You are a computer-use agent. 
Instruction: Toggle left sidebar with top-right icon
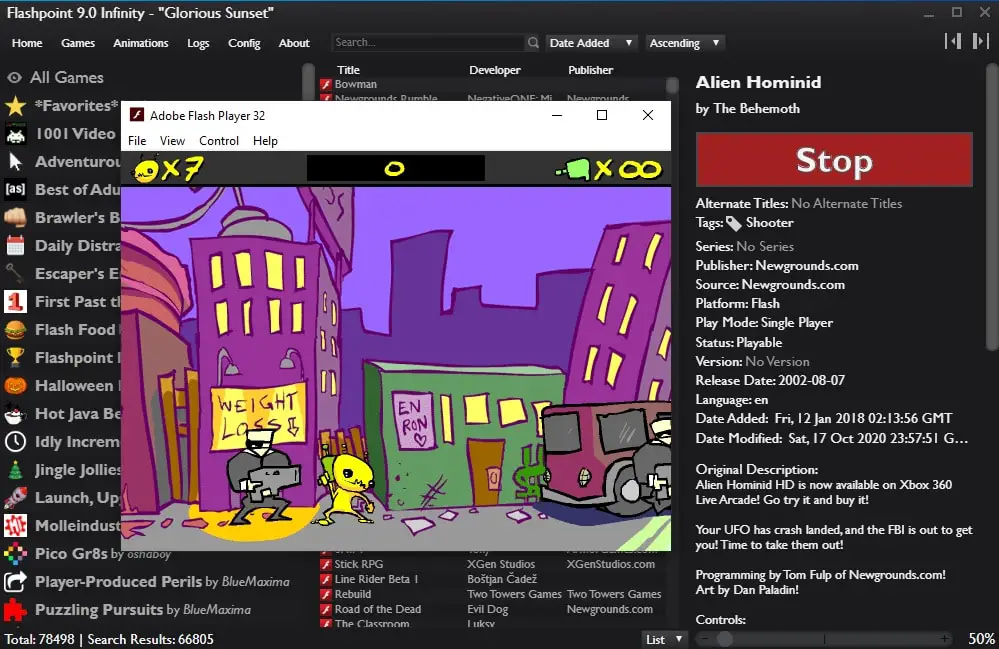pos(952,41)
